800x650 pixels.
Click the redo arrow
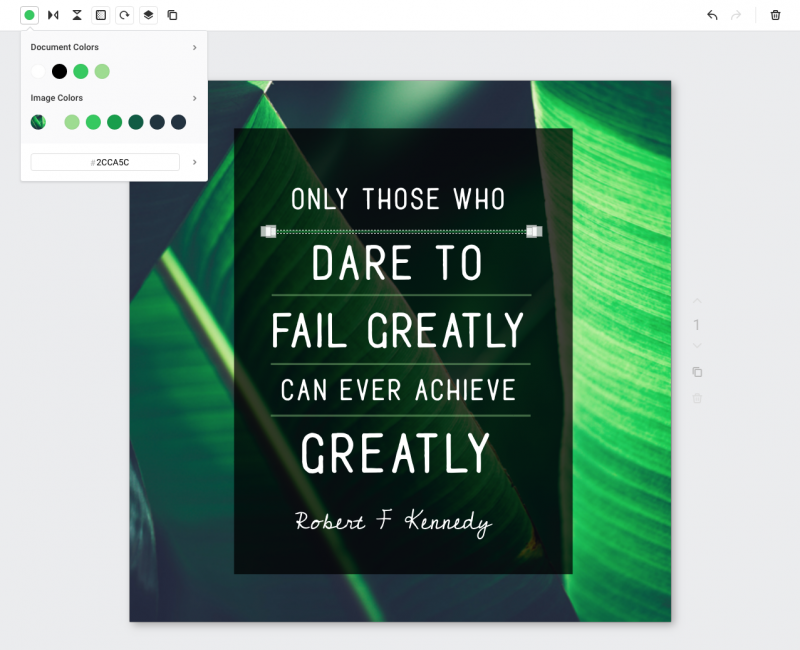(x=736, y=15)
